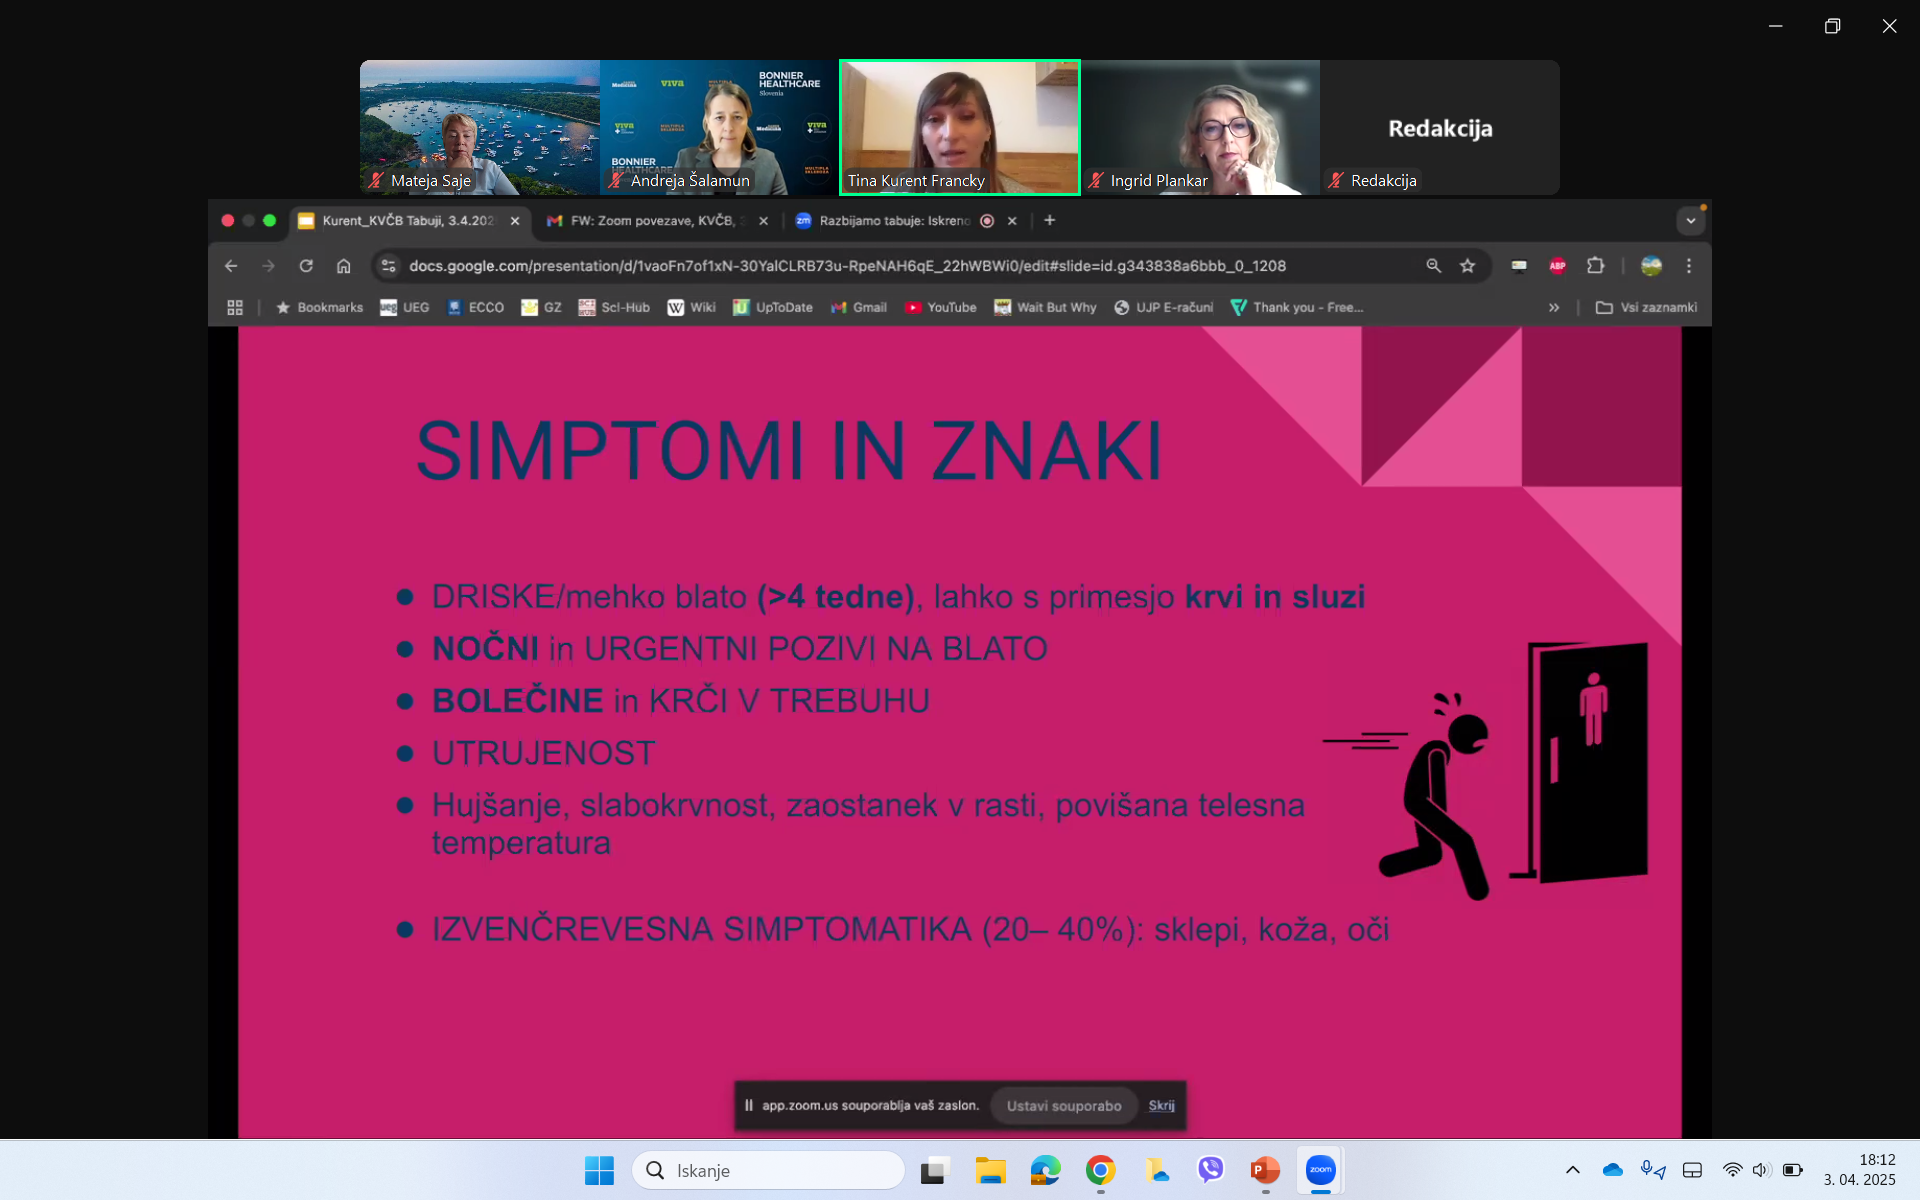The height and width of the screenshot is (1200, 1920).
Task: Click the AdBlock Plus extension icon
Action: pyautogui.click(x=1557, y=266)
